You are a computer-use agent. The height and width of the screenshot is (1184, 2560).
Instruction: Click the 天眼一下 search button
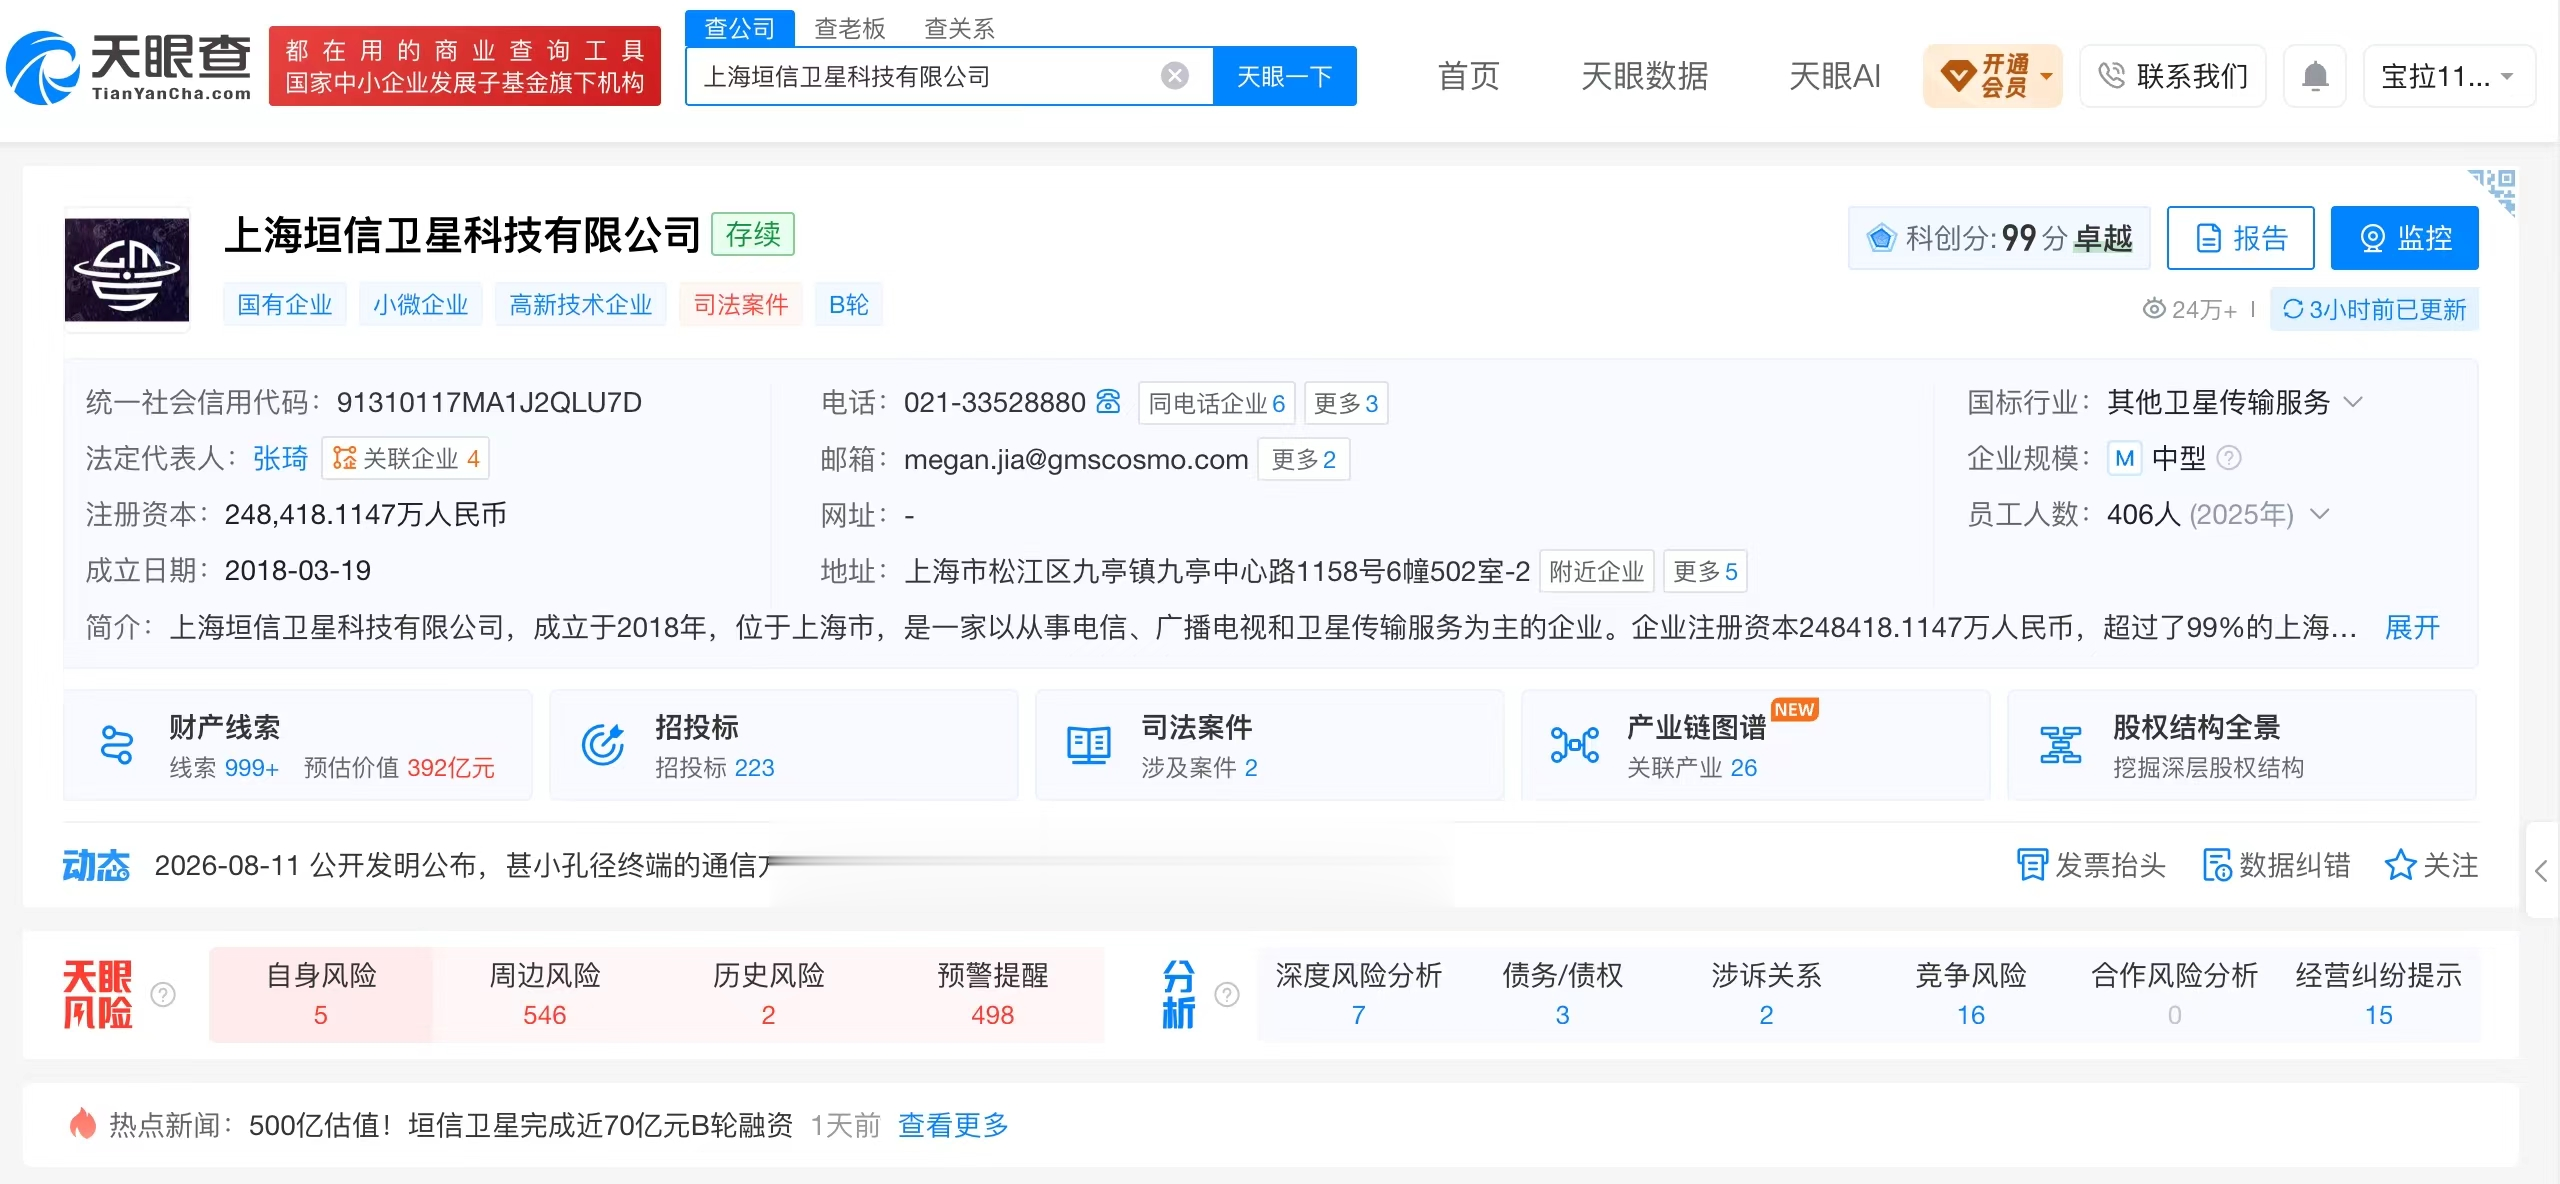[x=1285, y=76]
